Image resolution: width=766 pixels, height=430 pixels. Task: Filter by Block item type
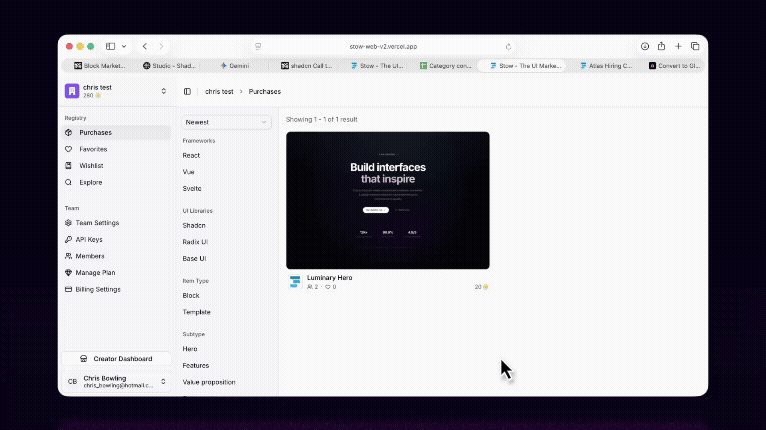click(191, 296)
